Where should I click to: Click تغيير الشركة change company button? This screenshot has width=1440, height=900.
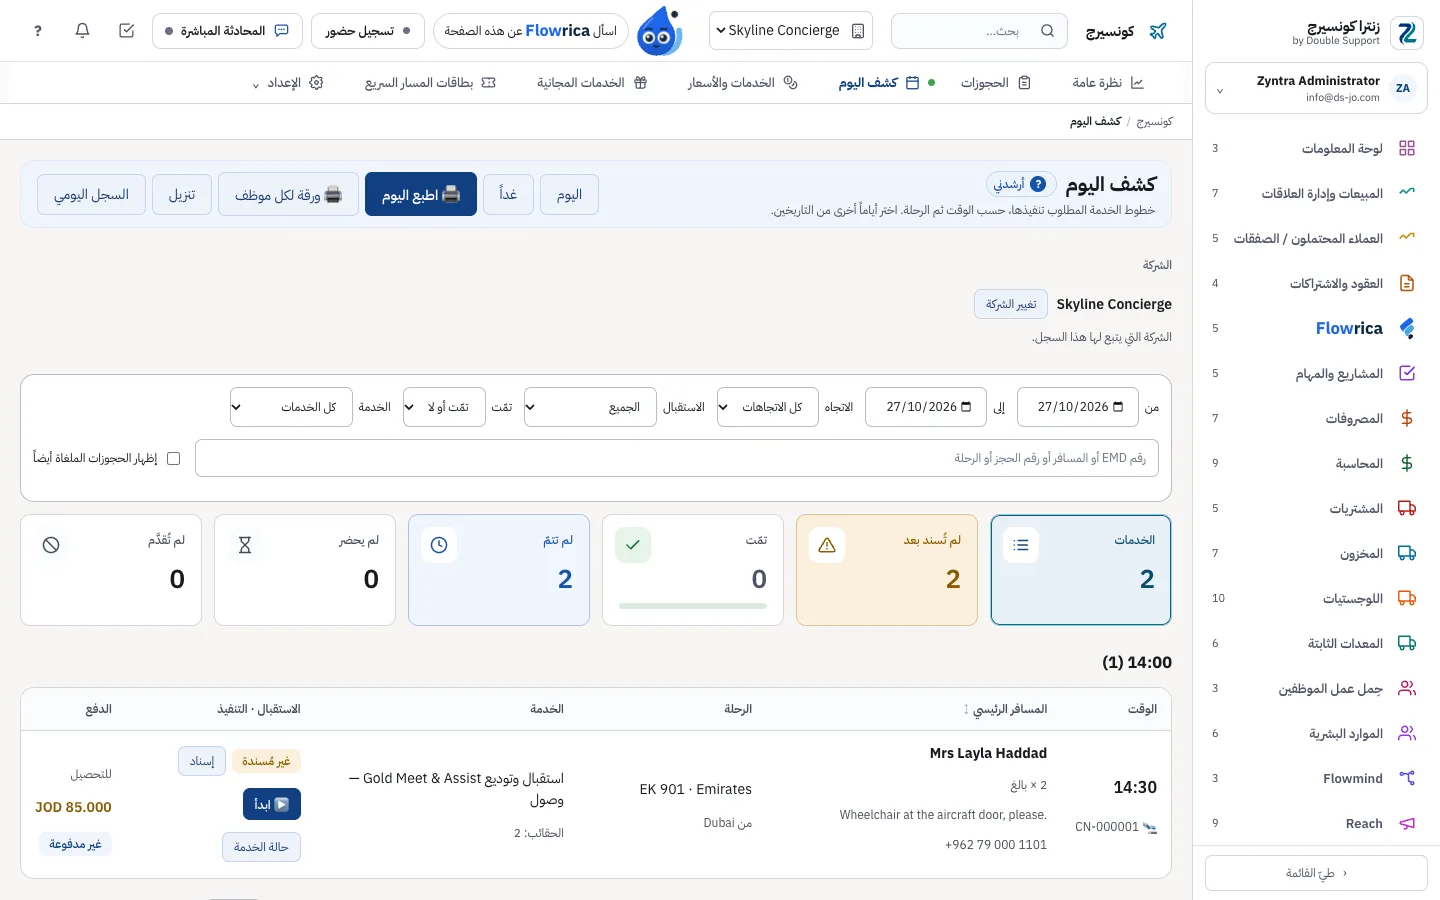[x=1011, y=304]
